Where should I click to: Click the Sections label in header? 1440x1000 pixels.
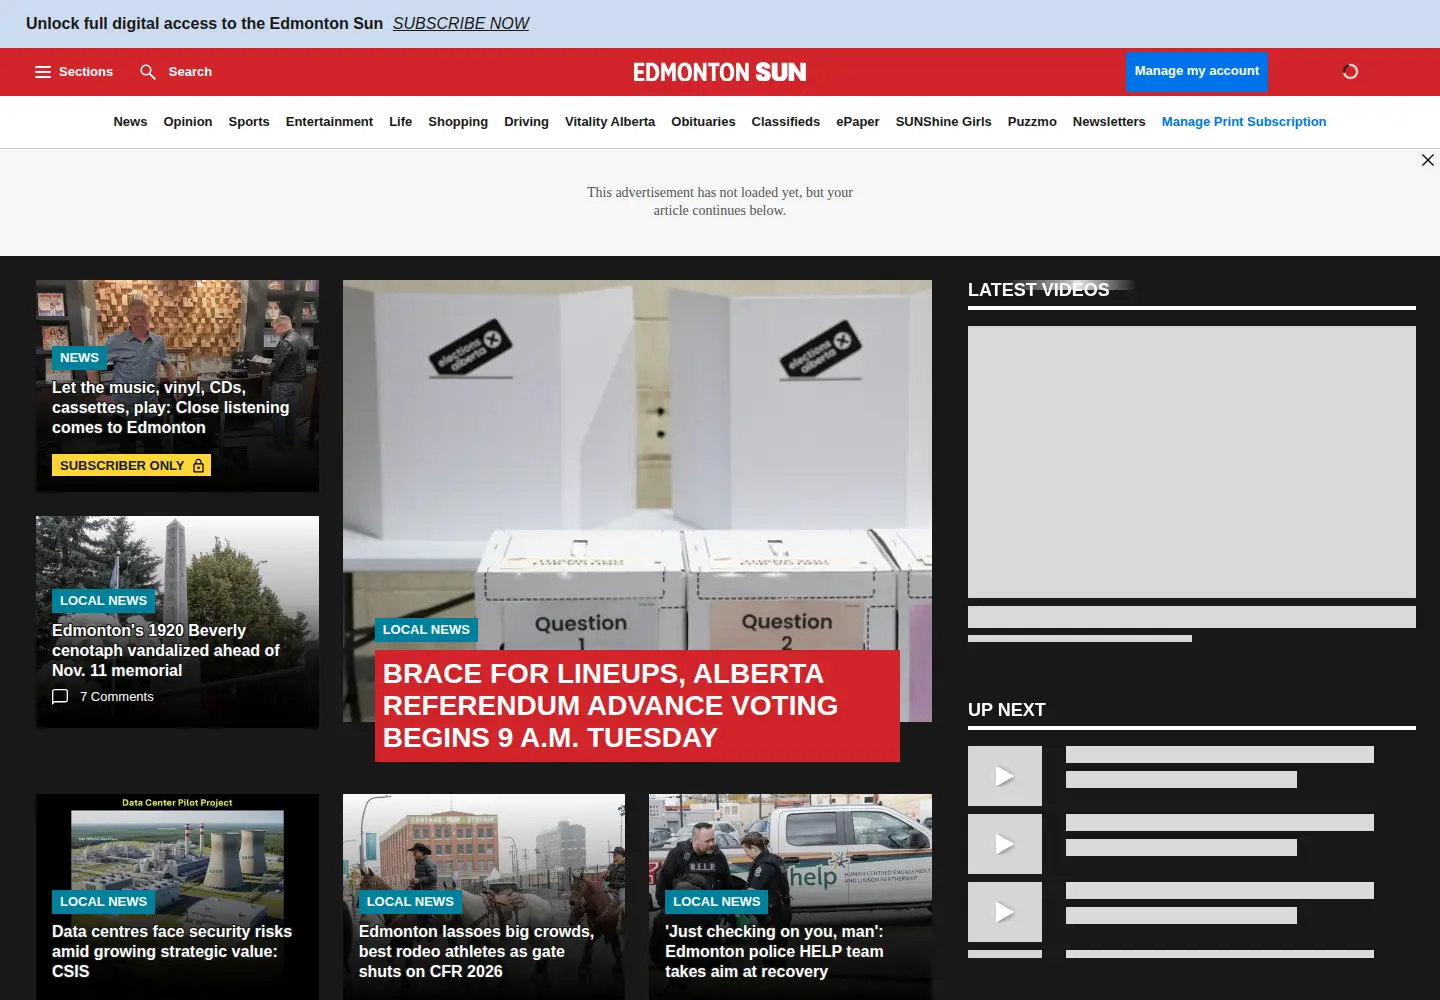click(x=86, y=72)
